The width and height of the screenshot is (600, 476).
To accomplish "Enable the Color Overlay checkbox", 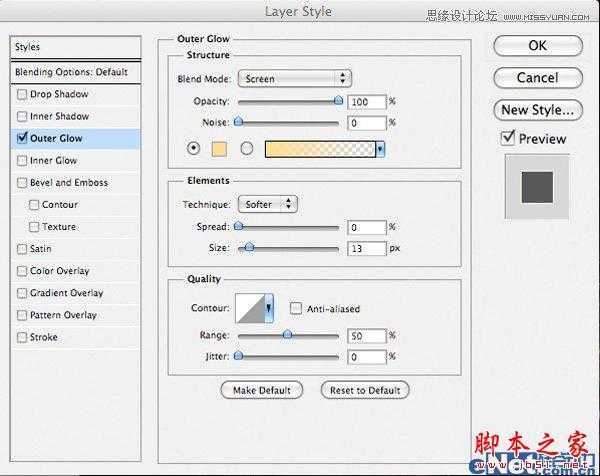I will 22,271.
